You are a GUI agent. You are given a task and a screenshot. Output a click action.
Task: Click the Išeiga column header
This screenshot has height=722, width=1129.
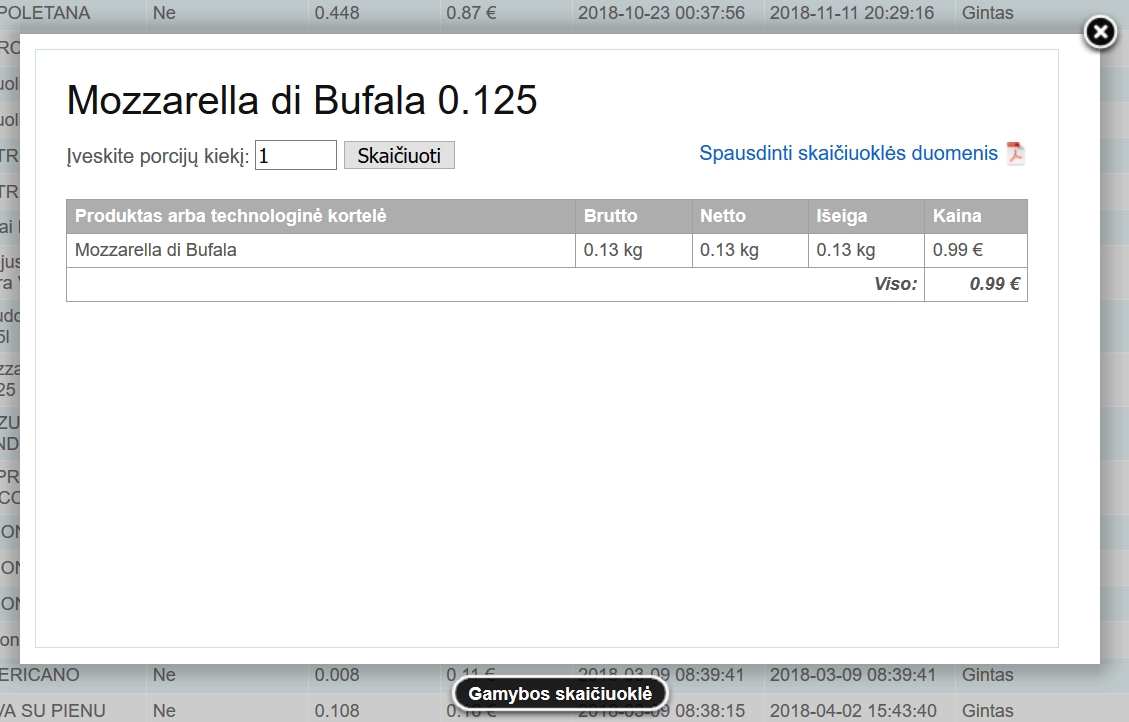coord(840,216)
